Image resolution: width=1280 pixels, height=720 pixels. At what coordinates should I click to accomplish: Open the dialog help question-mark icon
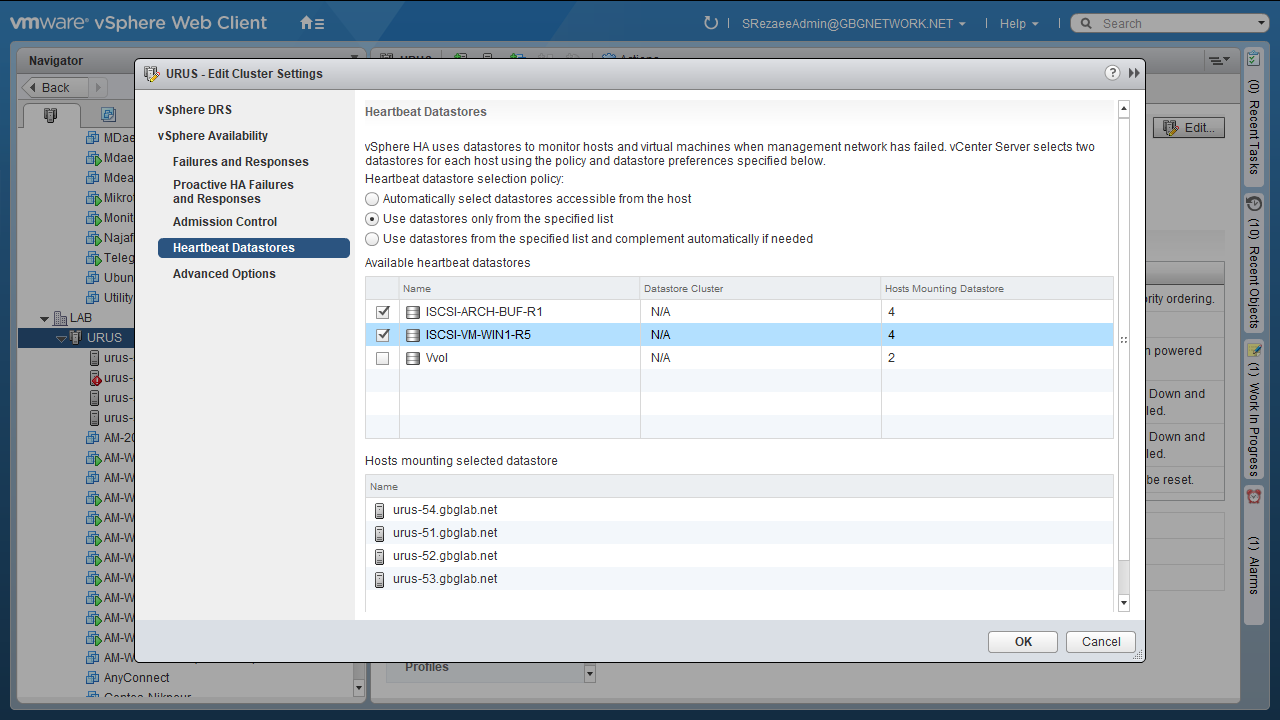coord(1112,73)
